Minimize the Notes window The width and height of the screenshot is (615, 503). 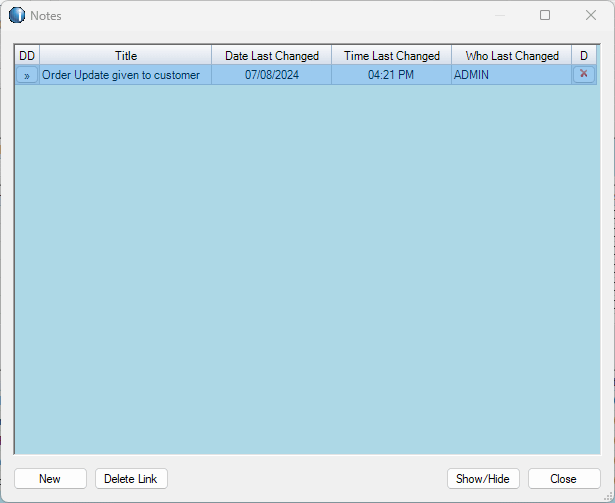click(x=499, y=16)
